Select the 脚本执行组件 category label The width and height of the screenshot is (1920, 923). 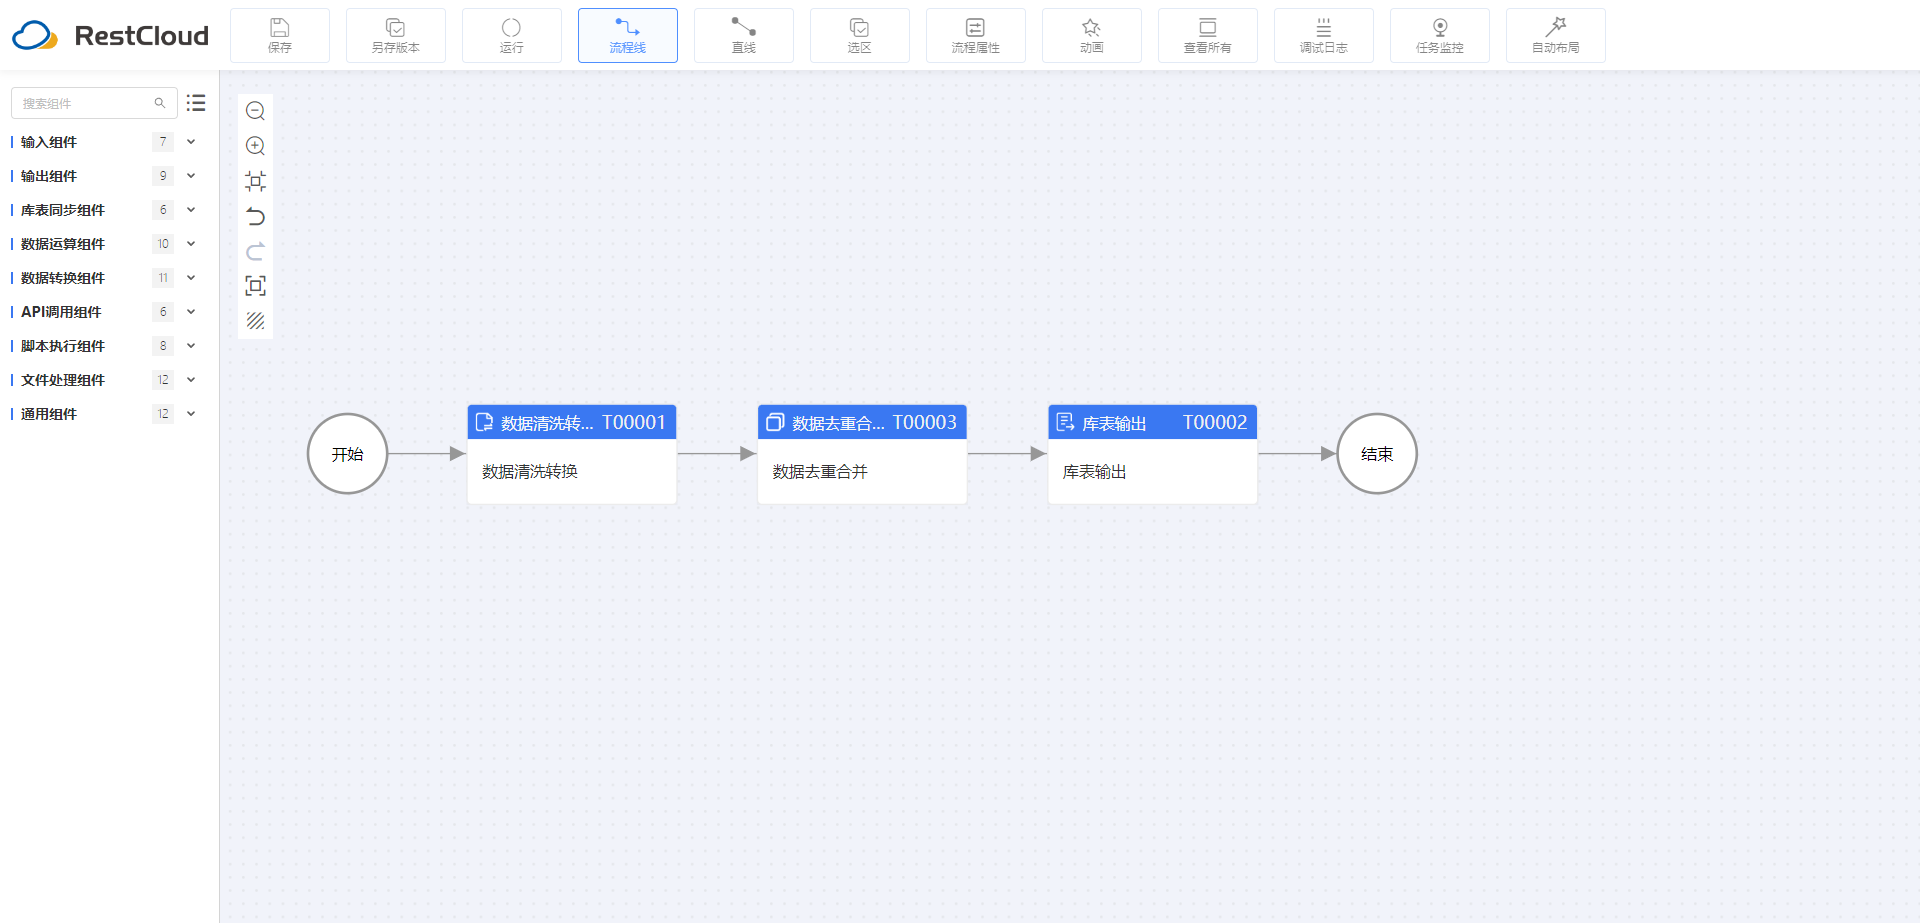point(63,346)
